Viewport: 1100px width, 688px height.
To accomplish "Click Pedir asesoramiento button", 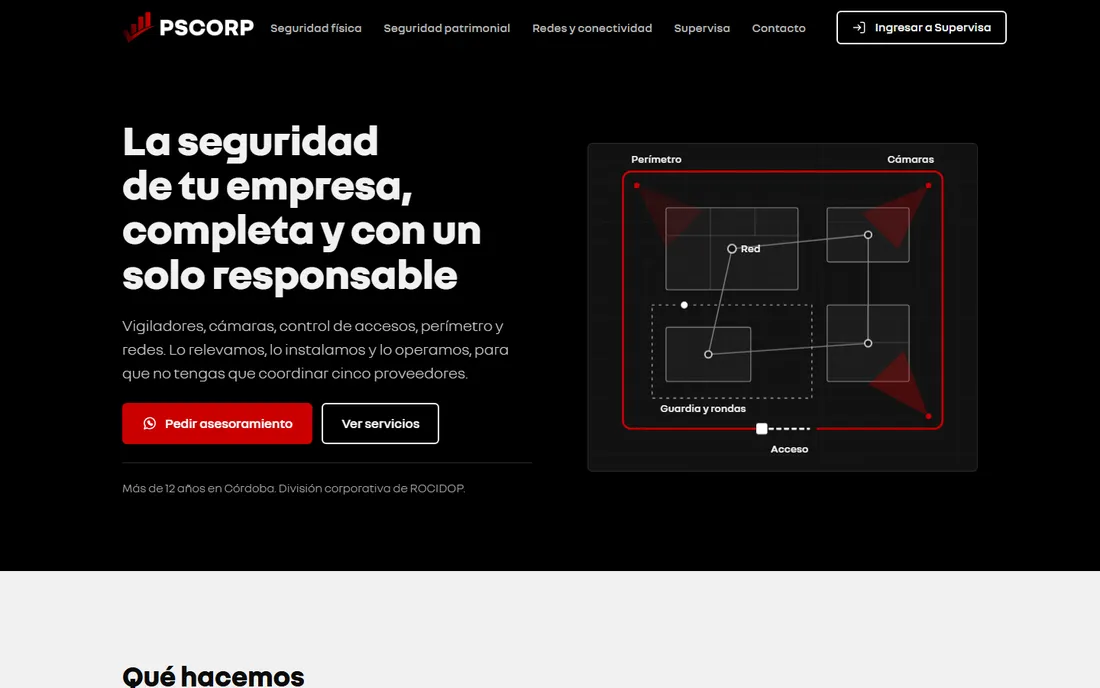I will pyautogui.click(x=217, y=424).
